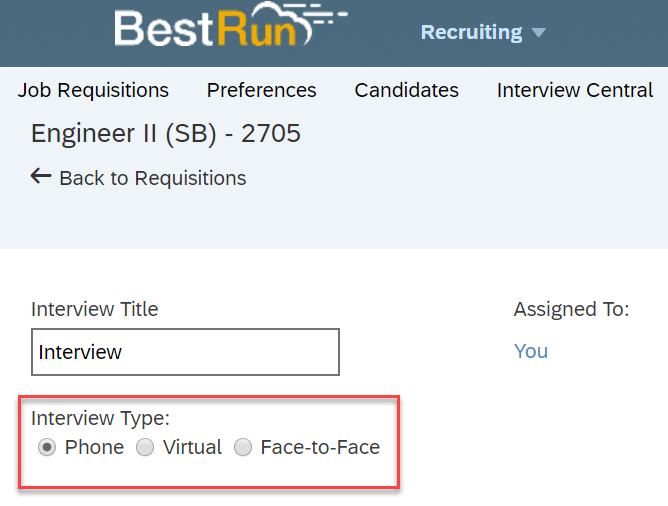Click the 'Virtual' option label text
Viewport: 668px width, 506px height.
[192, 447]
